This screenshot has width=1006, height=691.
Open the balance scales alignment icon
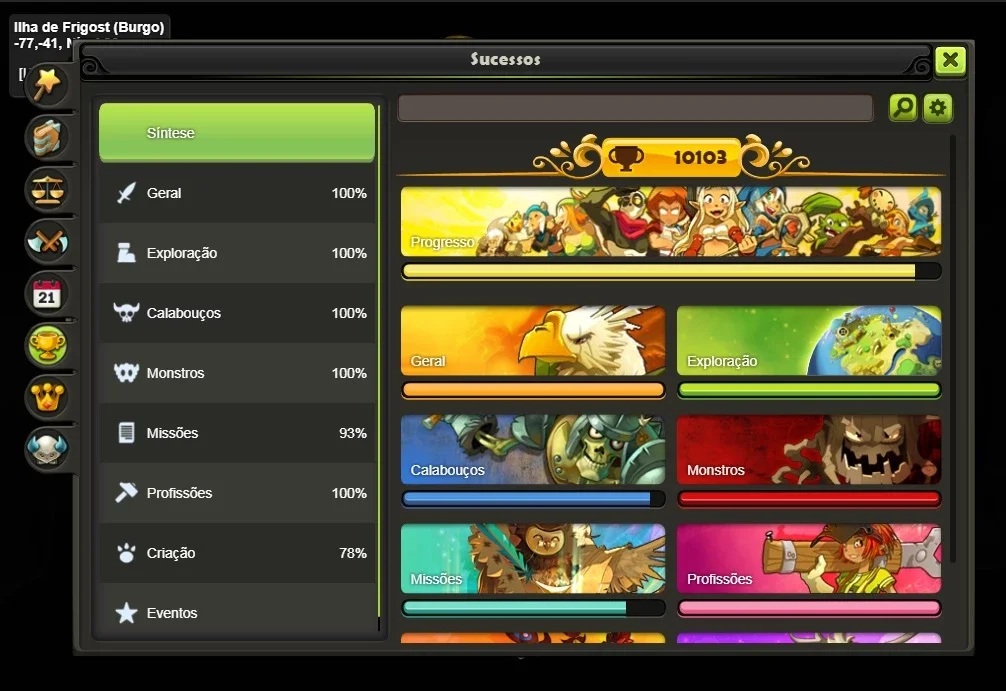tap(47, 190)
